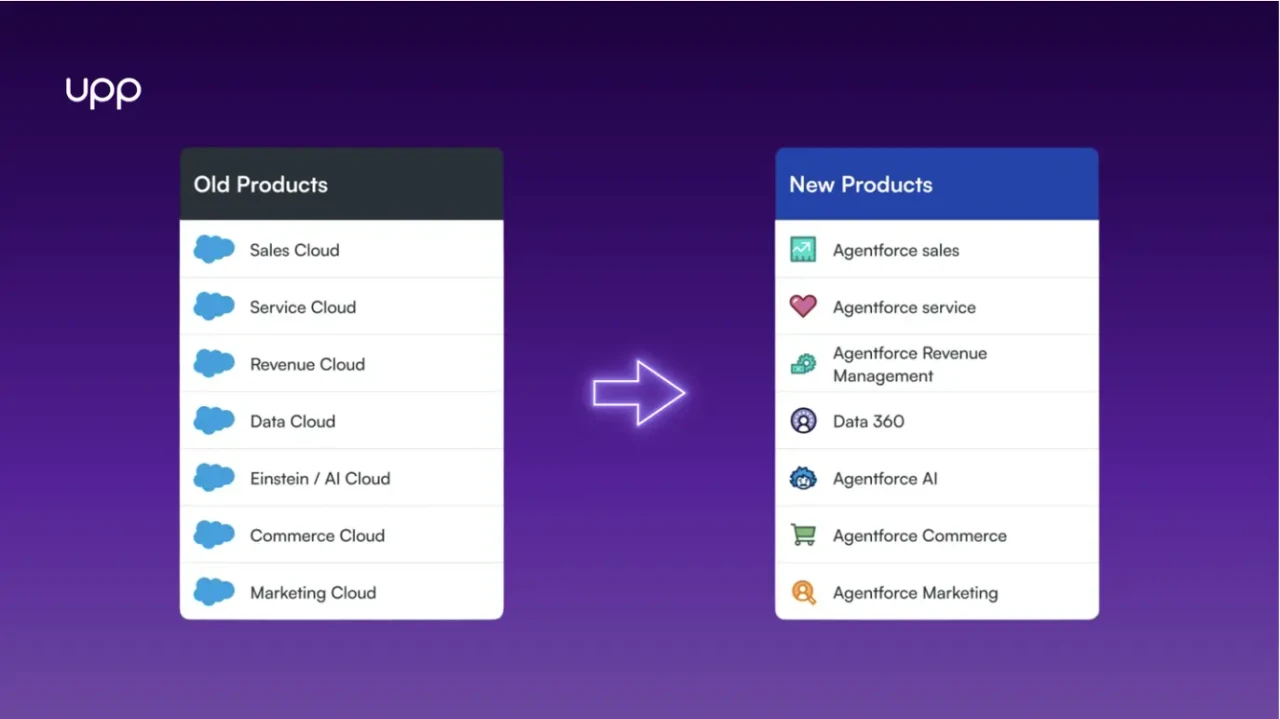Select the Agentforce Marketing text
Screen dimensions: 1280x719
(x=915, y=592)
